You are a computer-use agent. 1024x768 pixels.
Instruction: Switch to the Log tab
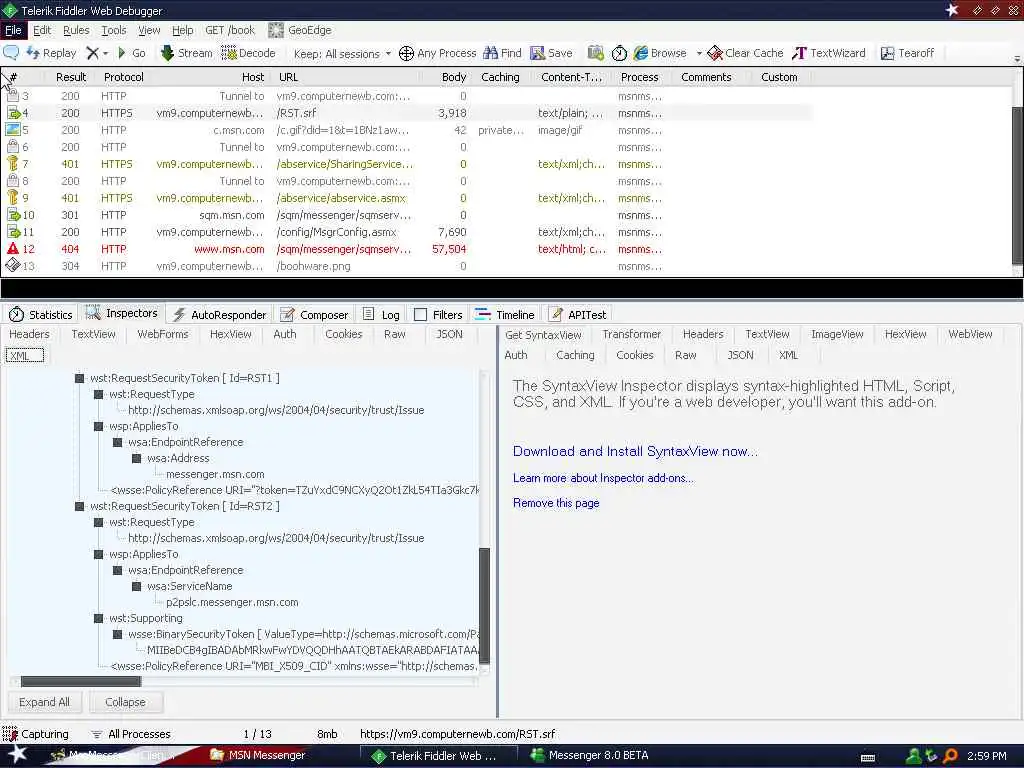381,315
